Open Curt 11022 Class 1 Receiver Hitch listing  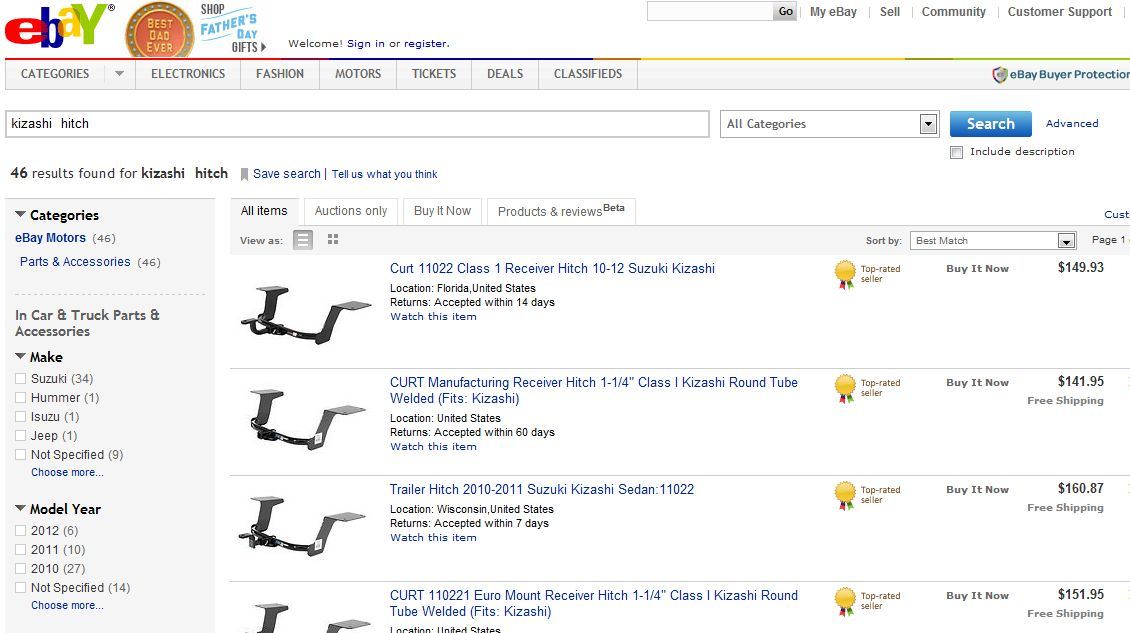click(552, 268)
